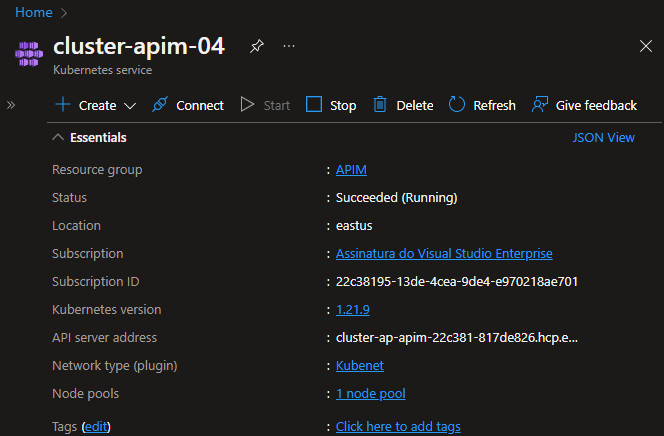Click the Essentials heading text
The height and width of the screenshot is (436, 664).
[98, 138]
